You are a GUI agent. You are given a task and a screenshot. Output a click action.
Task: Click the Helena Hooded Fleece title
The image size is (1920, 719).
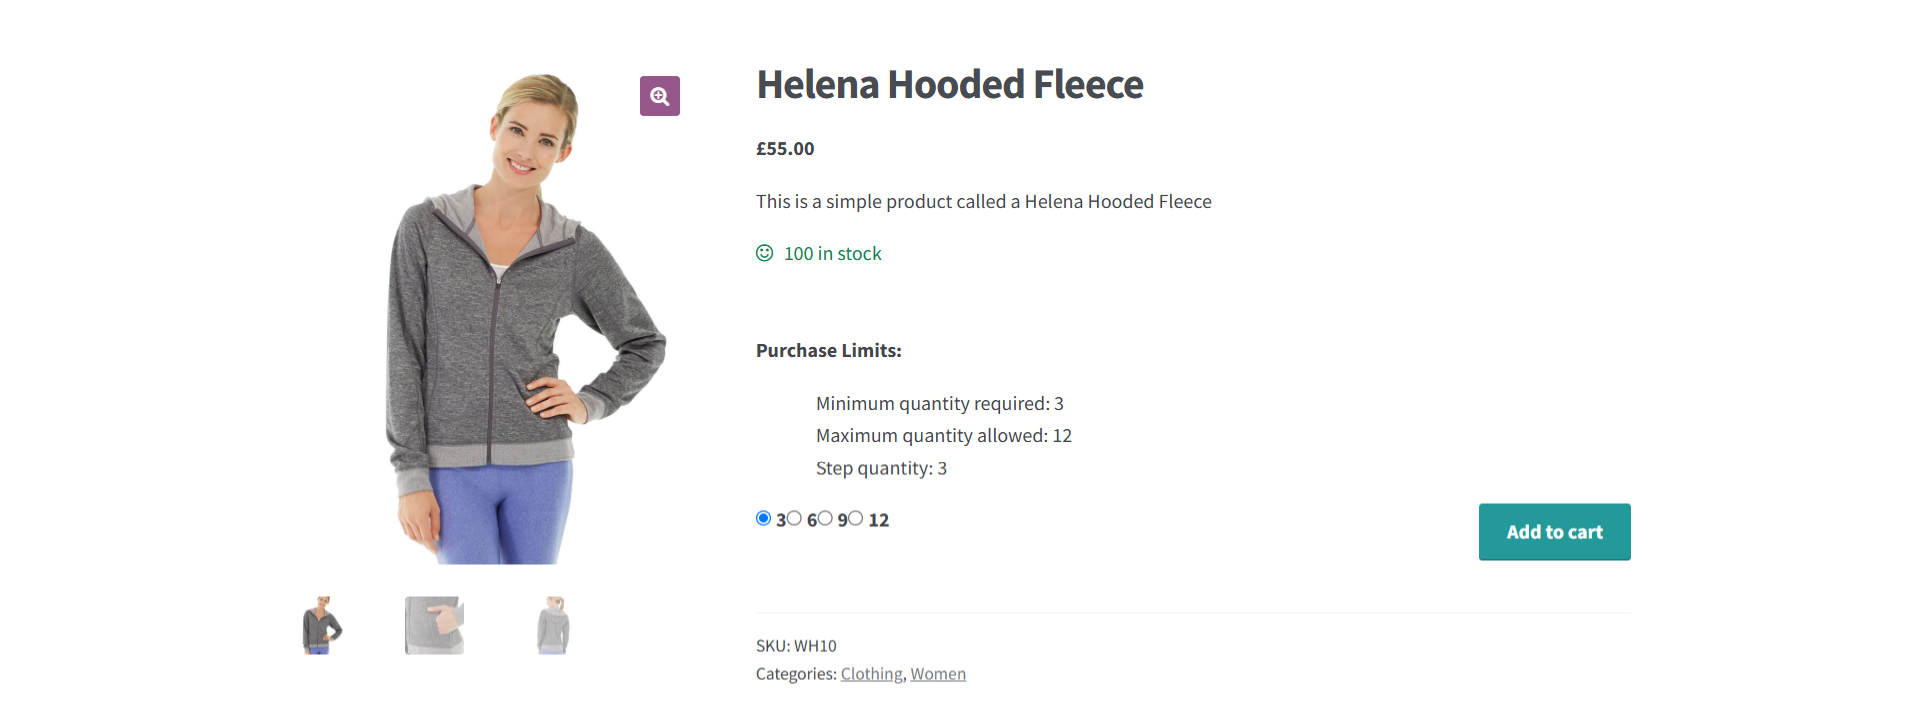pos(949,85)
